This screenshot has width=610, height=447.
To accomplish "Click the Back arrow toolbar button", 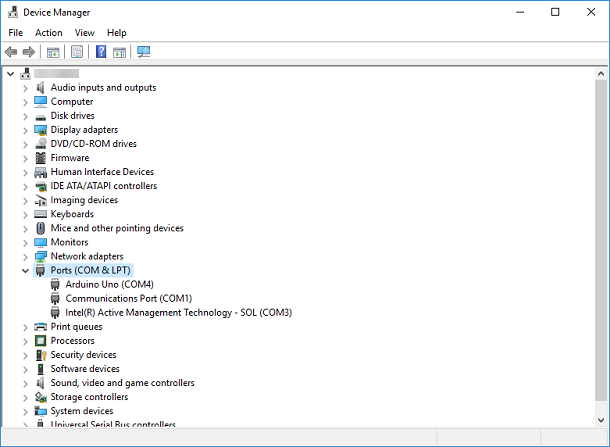I will click(x=11, y=52).
